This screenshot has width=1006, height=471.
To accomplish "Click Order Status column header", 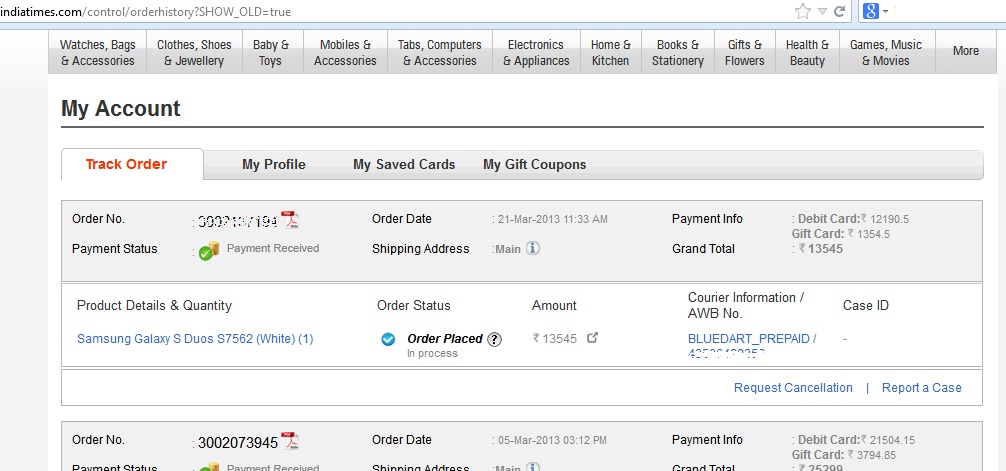I will click(414, 305).
